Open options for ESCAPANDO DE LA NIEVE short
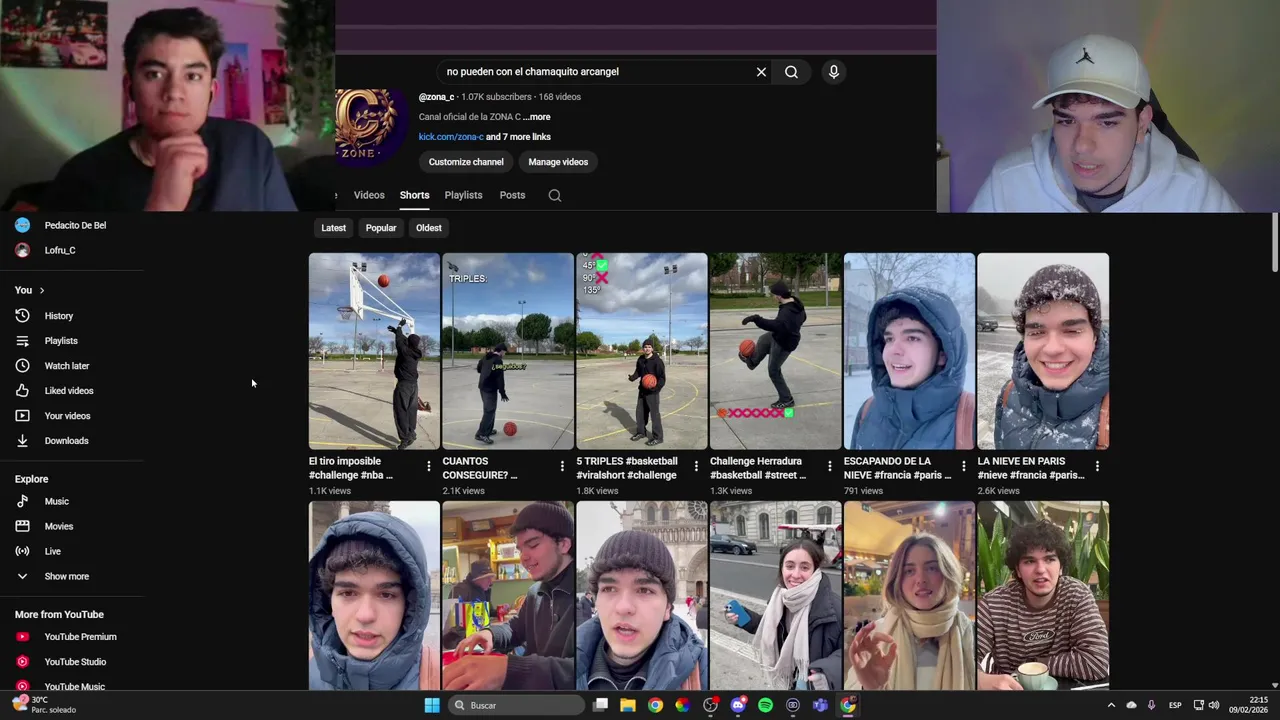This screenshot has width=1280, height=720. click(x=963, y=467)
